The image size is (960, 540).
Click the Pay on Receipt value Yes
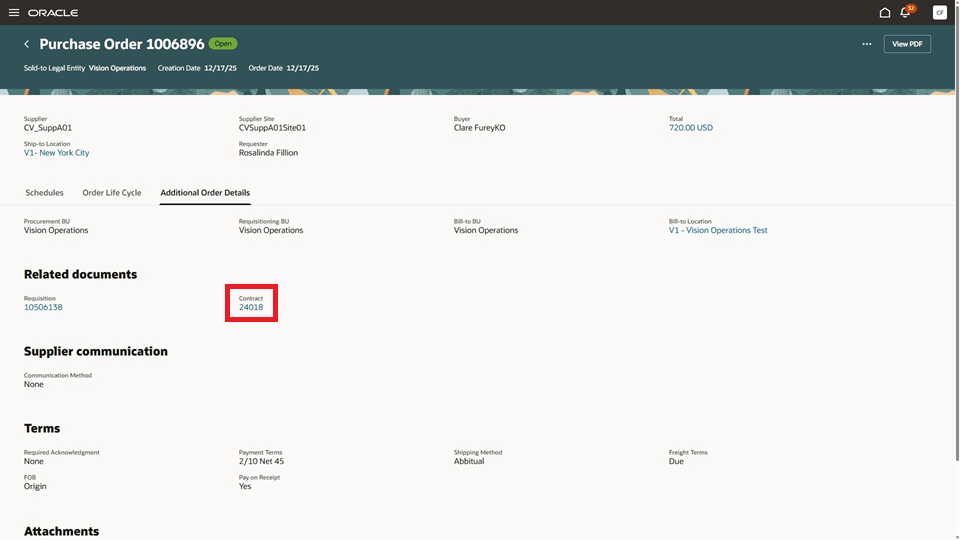[245, 487]
